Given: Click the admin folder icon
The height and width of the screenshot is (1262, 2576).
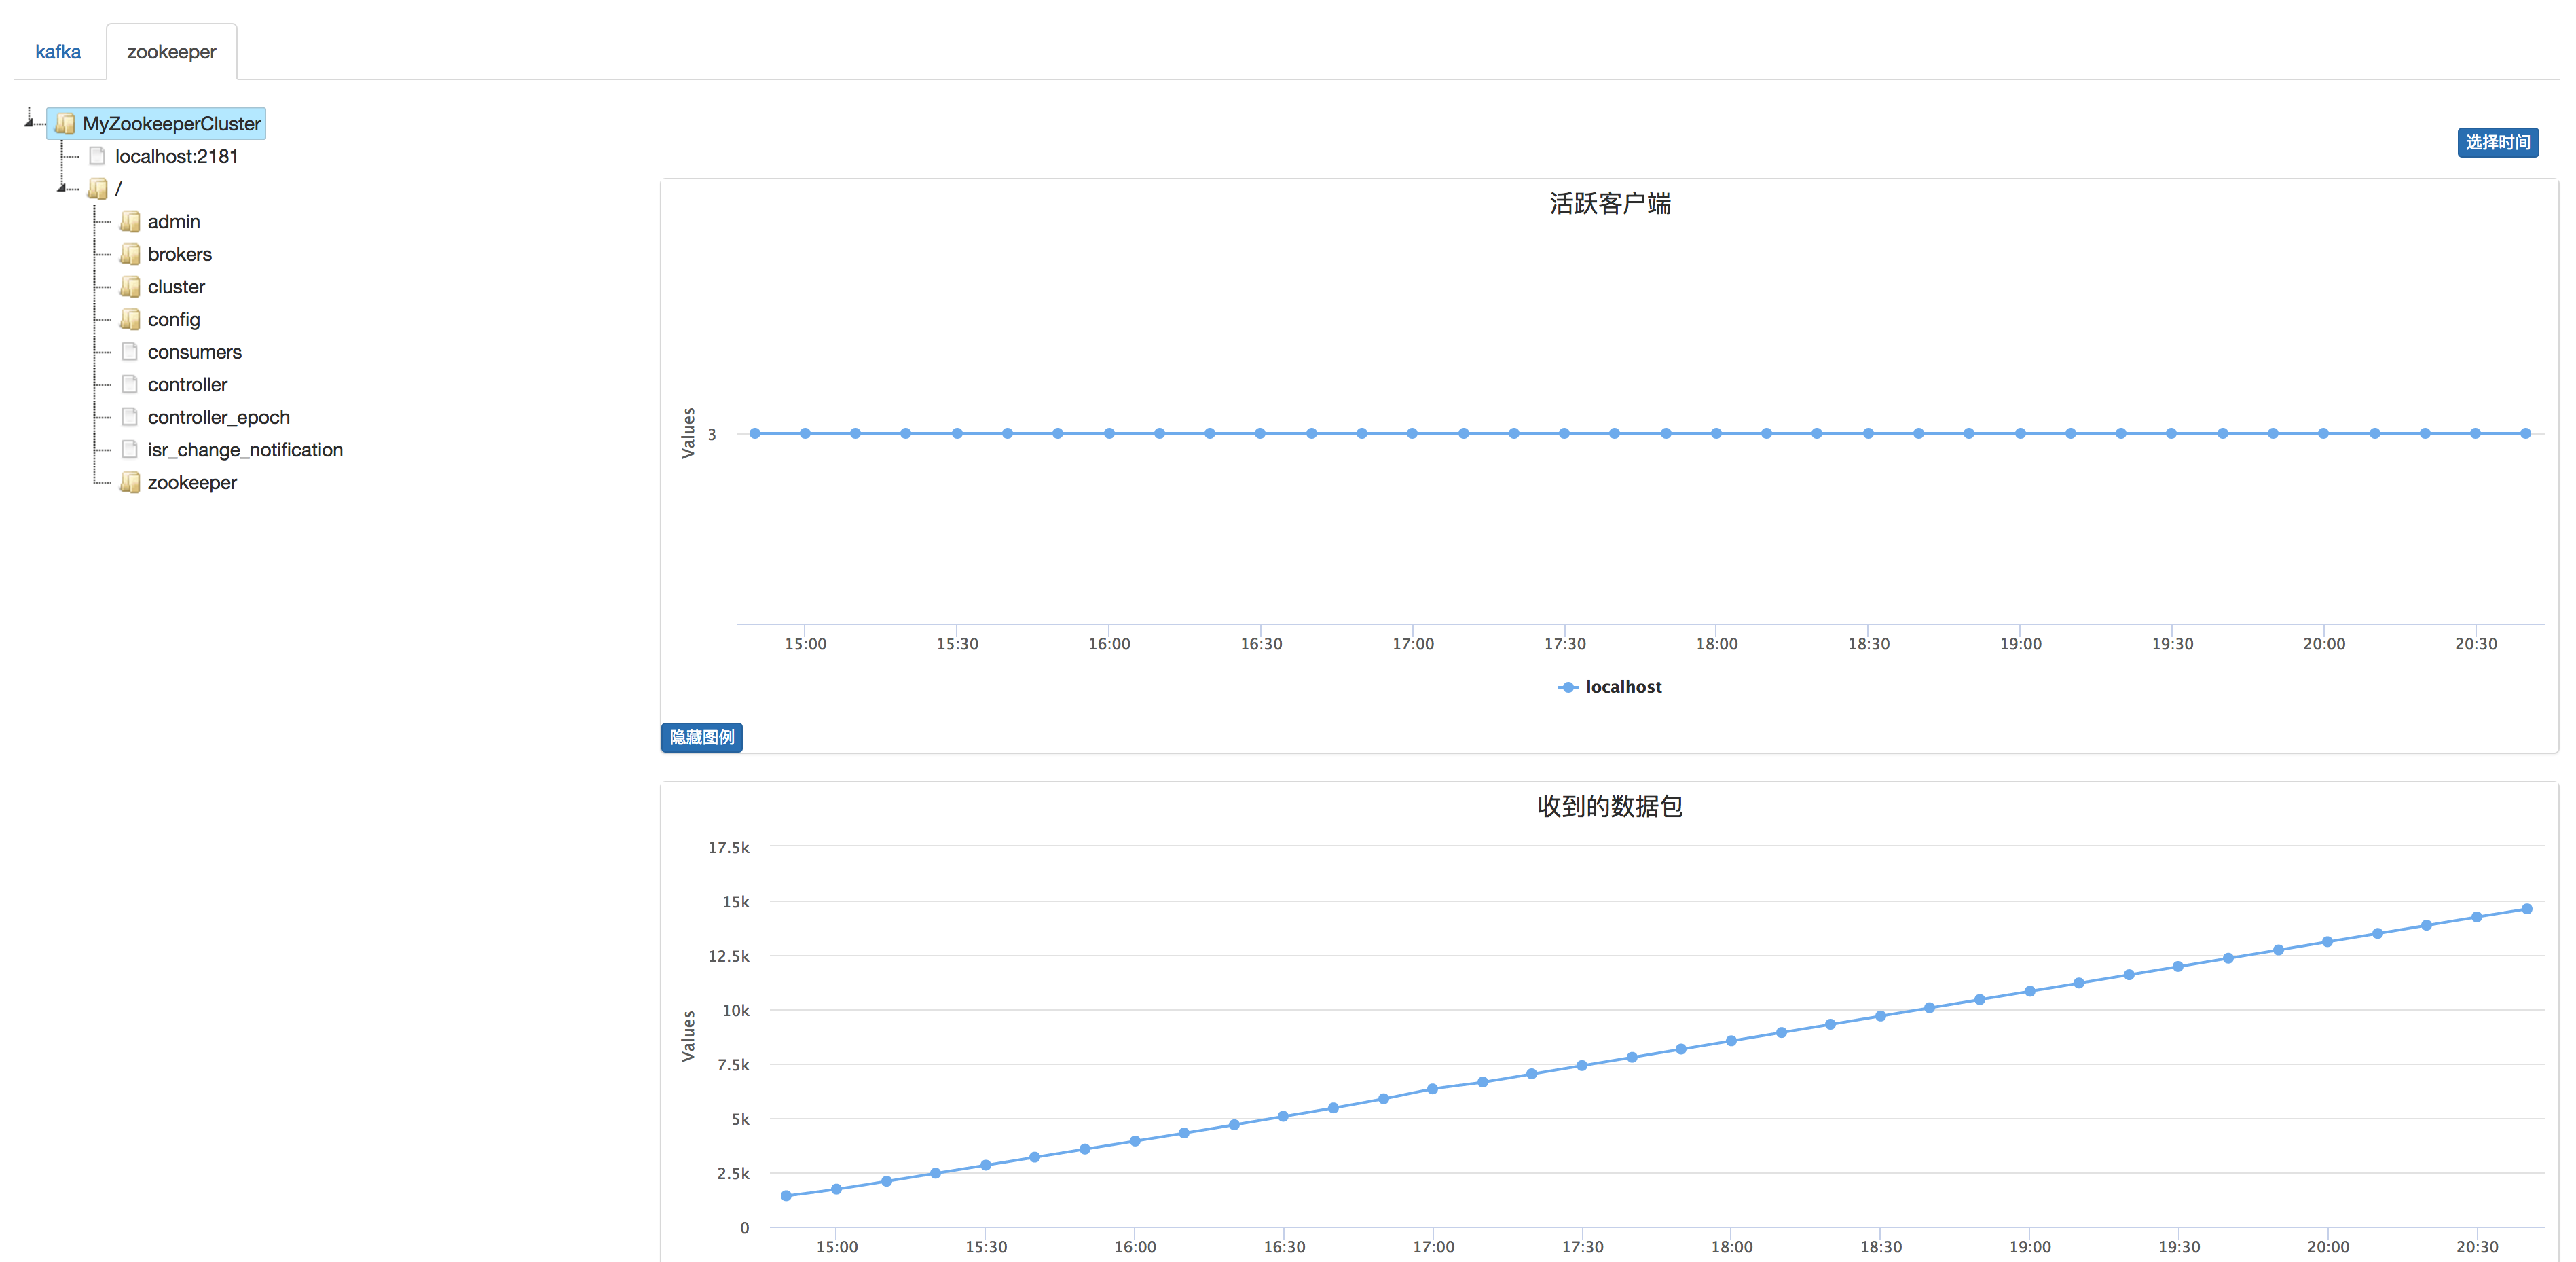Looking at the screenshot, I should pos(130,221).
